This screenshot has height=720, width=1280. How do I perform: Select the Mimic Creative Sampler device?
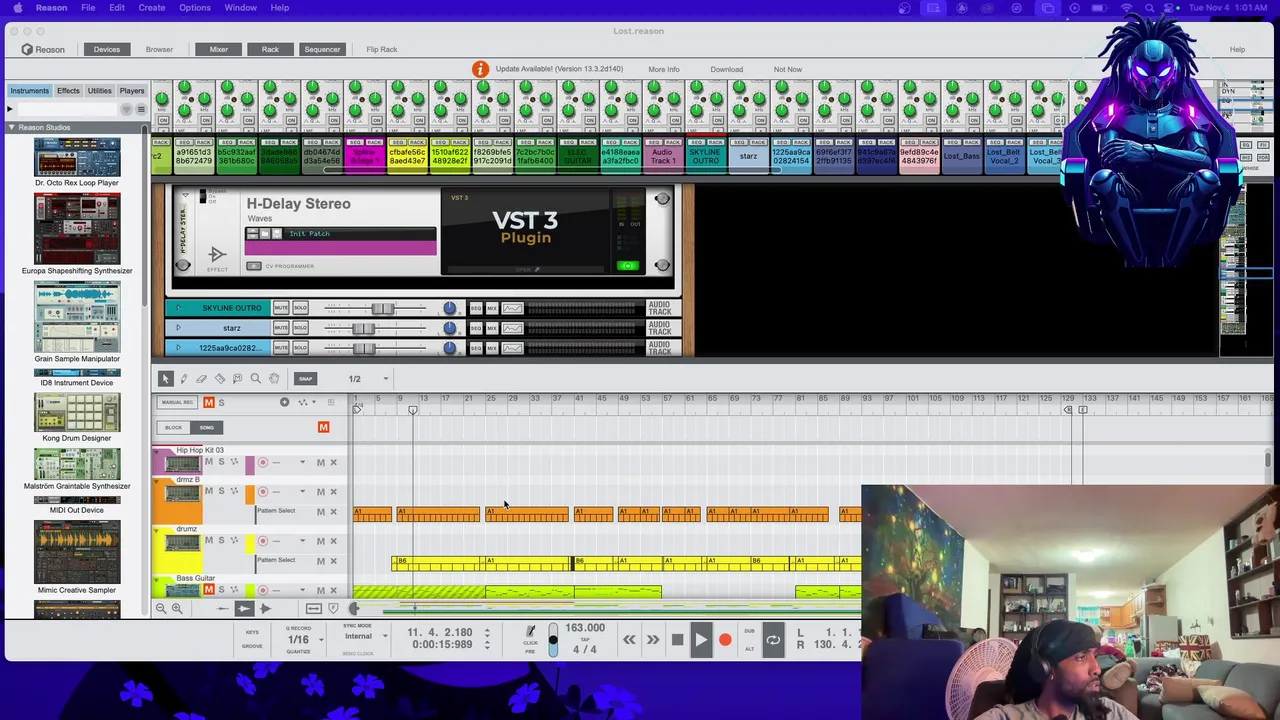click(x=77, y=552)
